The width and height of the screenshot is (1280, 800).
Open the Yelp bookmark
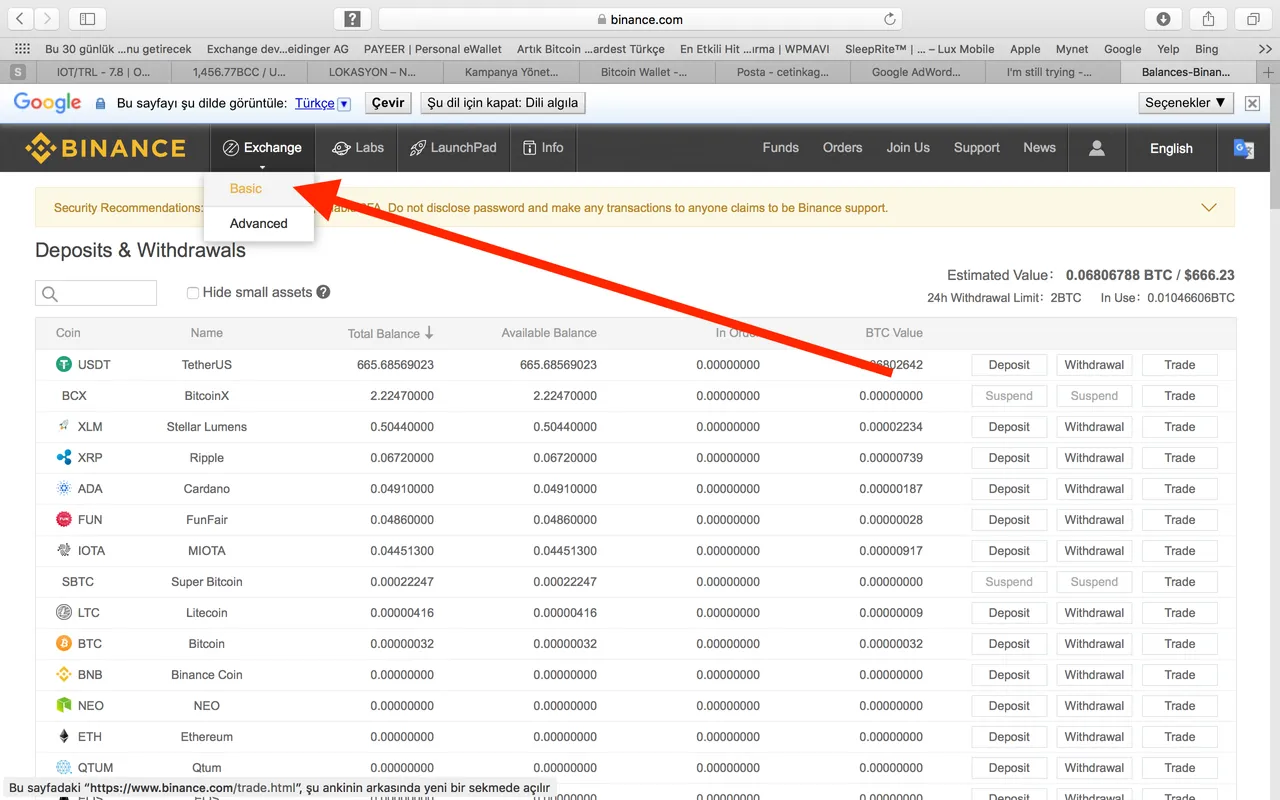[x=1168, y=49]
